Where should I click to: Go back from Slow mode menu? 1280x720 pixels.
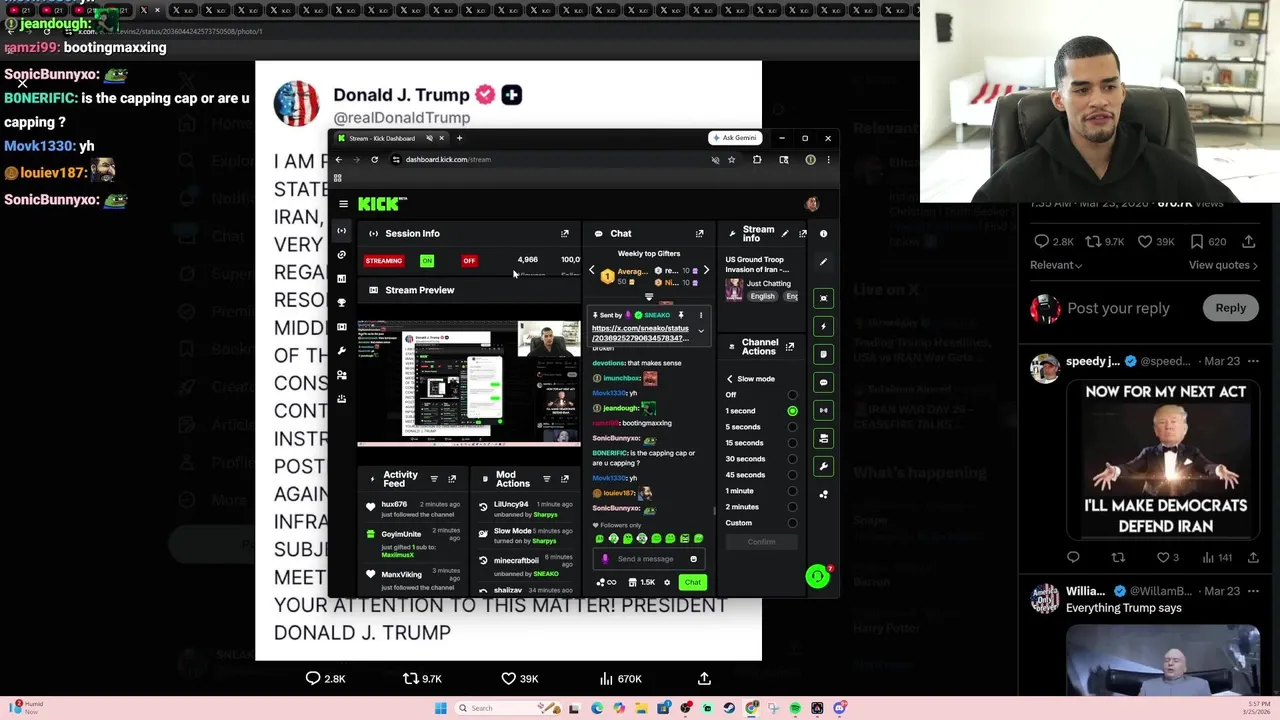pos(729,379)
